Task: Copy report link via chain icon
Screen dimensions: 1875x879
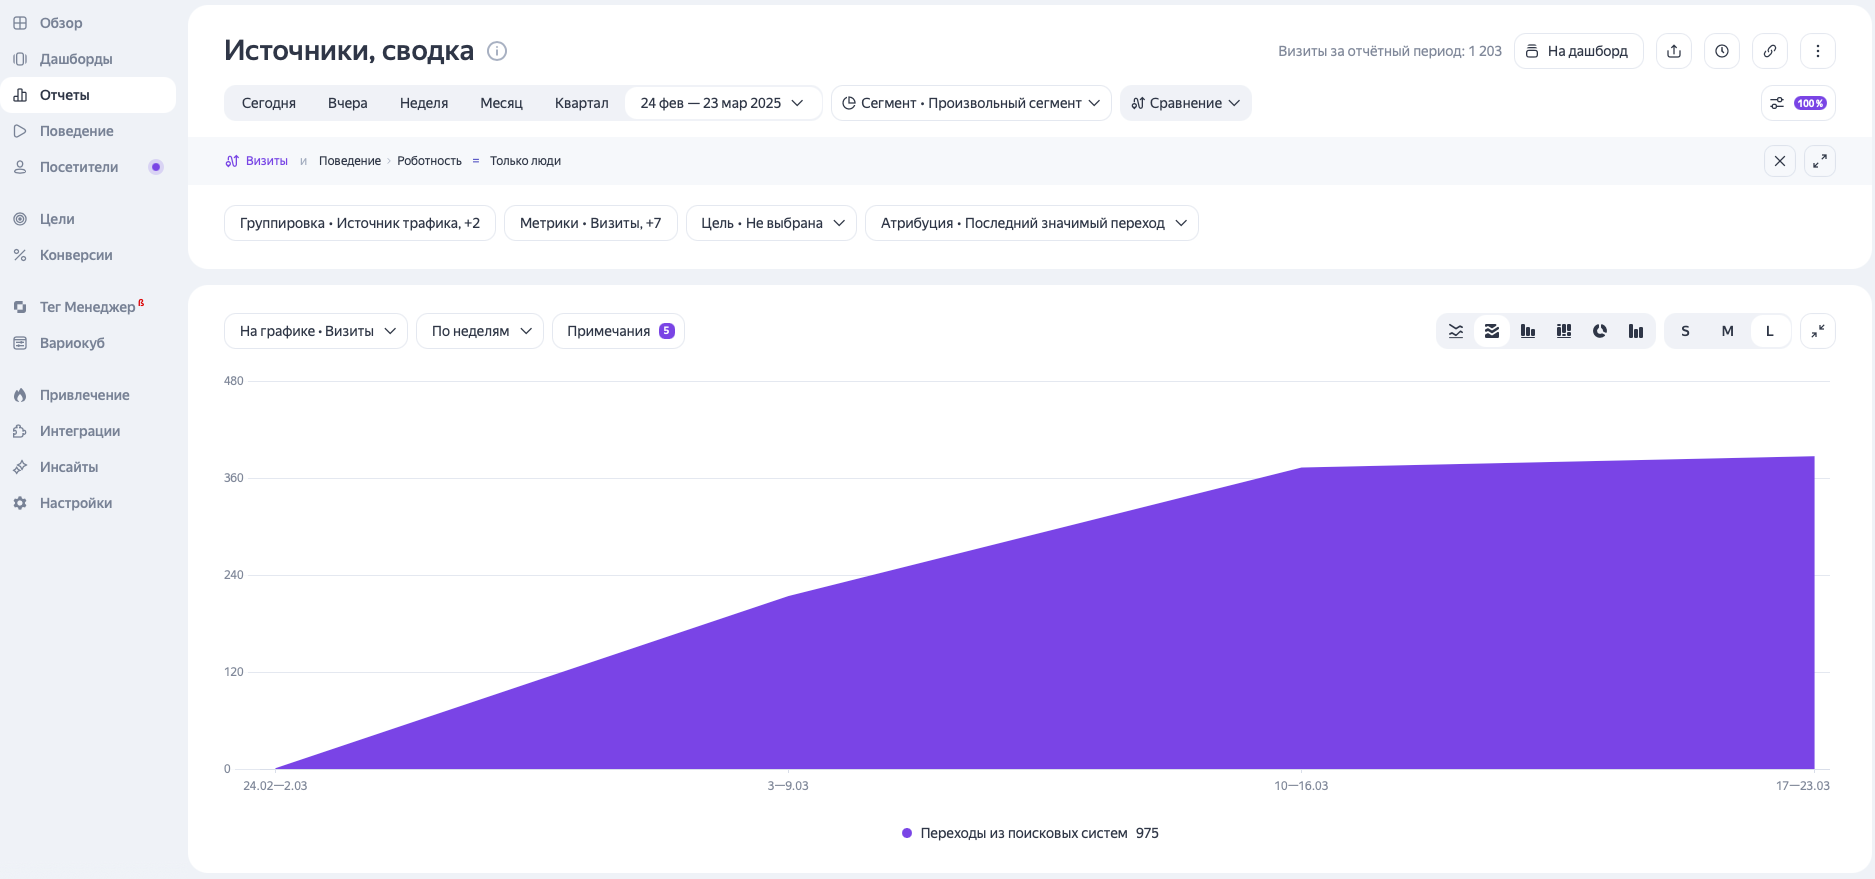Action: coord(1770,51)
